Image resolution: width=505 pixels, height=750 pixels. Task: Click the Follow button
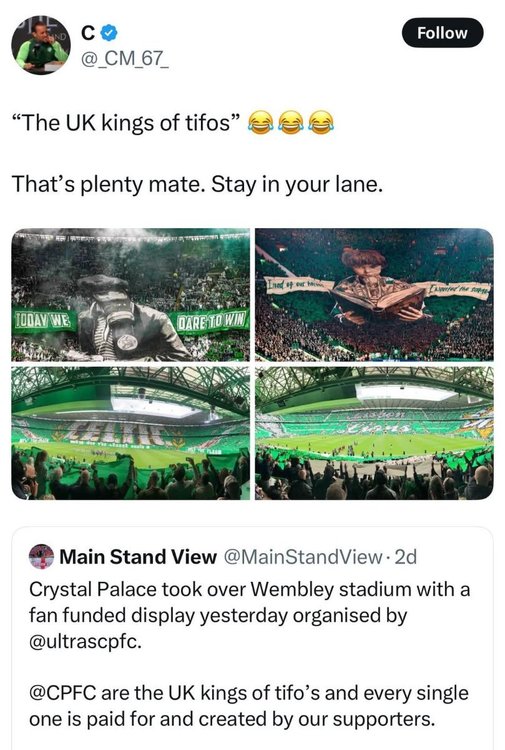click(x=442, y=33)
